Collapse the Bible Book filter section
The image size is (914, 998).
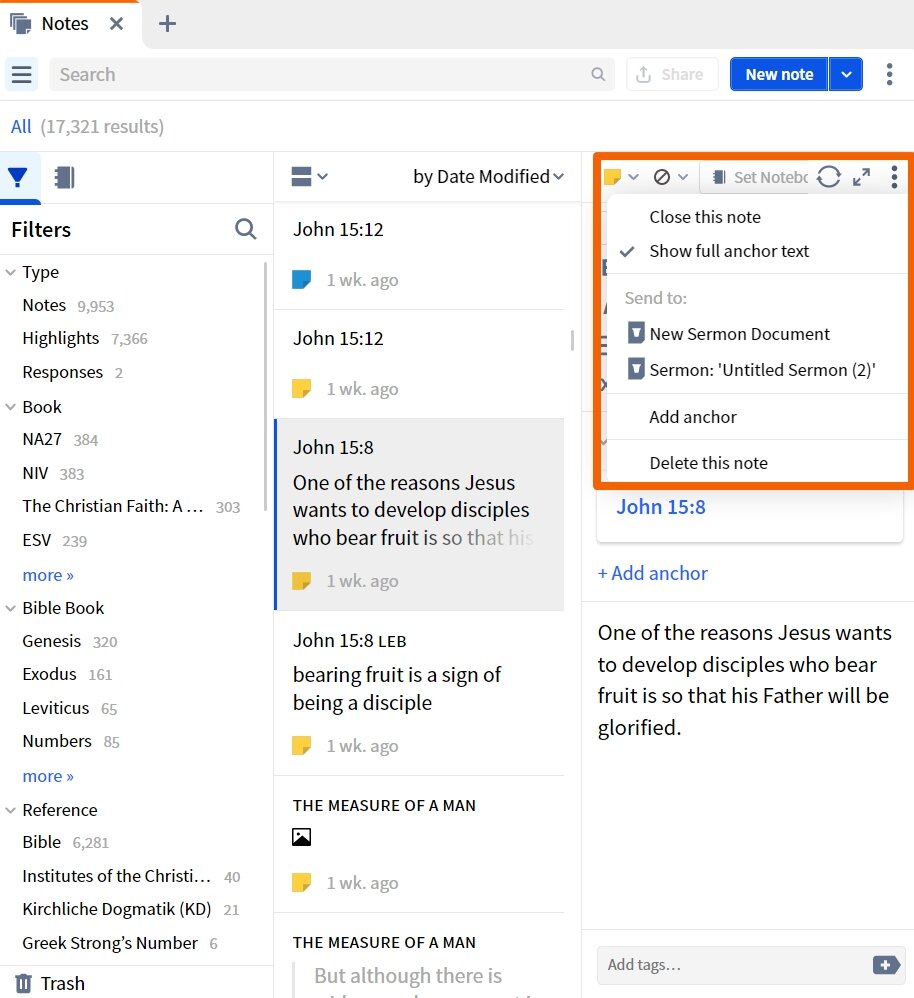coord(10,608)
